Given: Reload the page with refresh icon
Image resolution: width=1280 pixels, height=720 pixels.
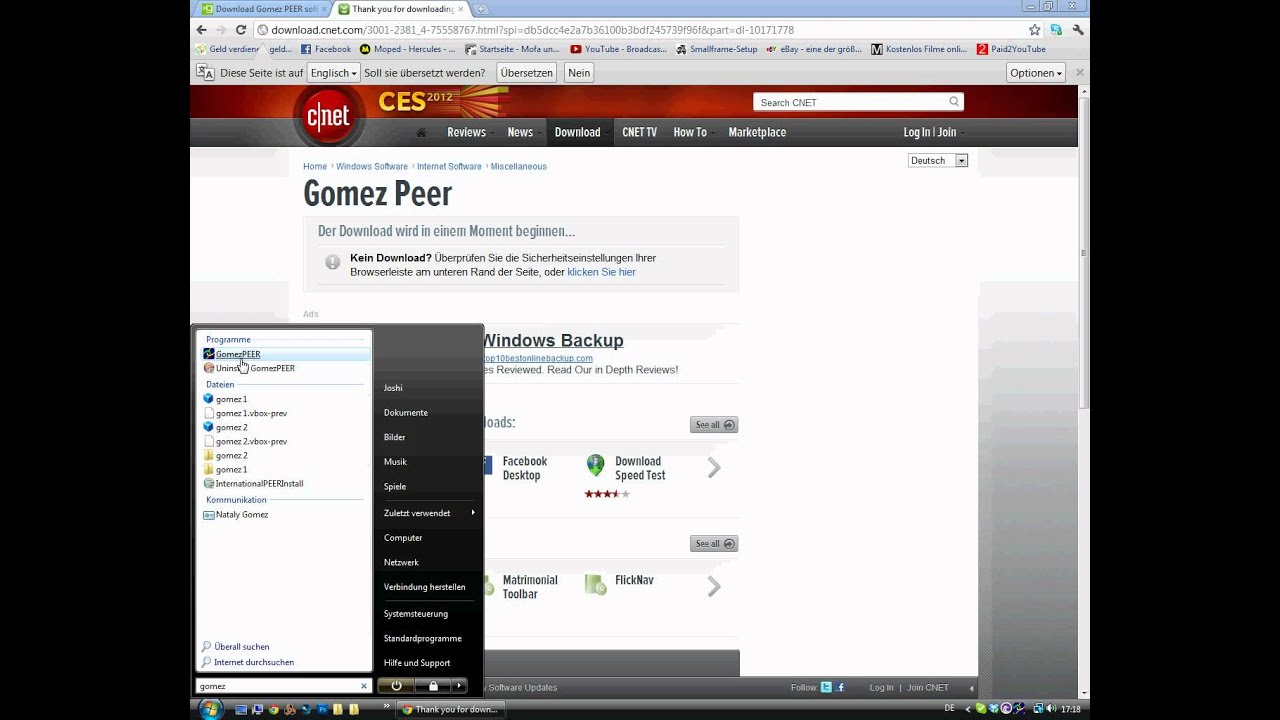Looking at the screenshot, I should click(241, 30).
